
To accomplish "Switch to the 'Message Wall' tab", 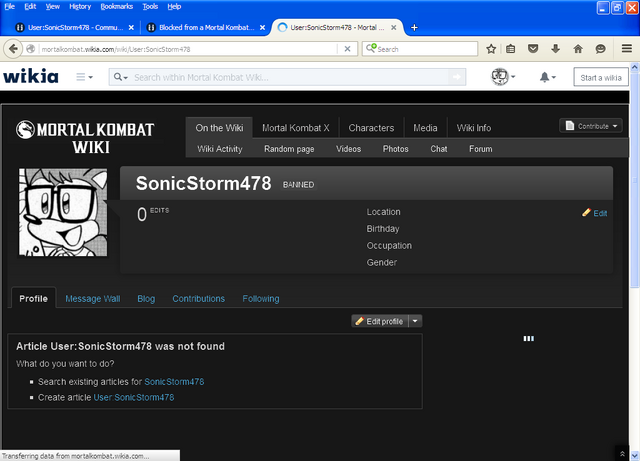I will point(93,298).
